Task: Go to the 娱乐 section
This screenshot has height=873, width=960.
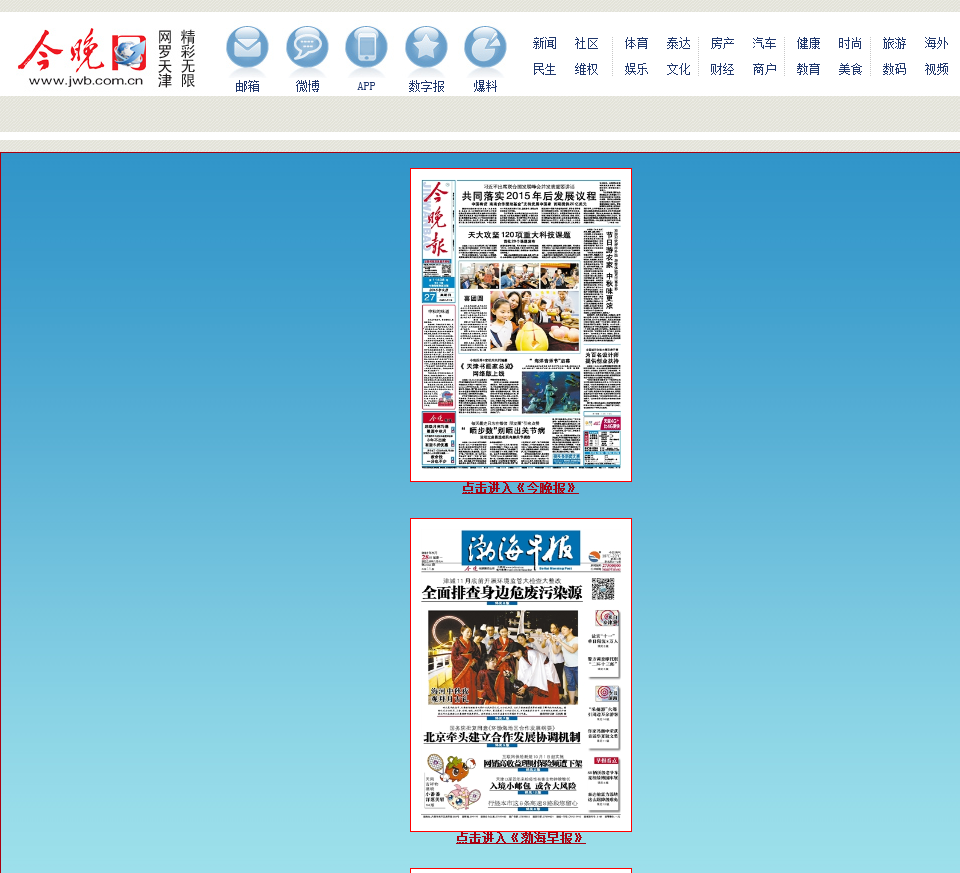Action: click(x=636, y=69)
